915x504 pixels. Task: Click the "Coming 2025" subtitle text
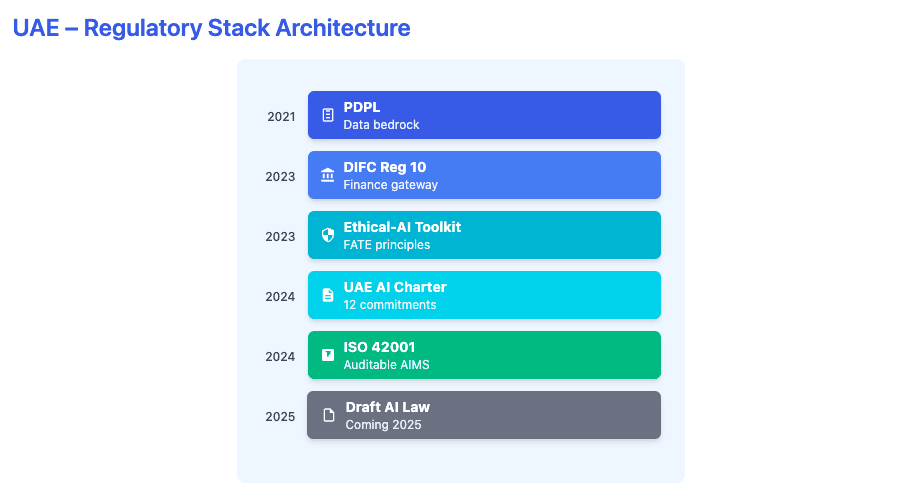pos(383,425)
